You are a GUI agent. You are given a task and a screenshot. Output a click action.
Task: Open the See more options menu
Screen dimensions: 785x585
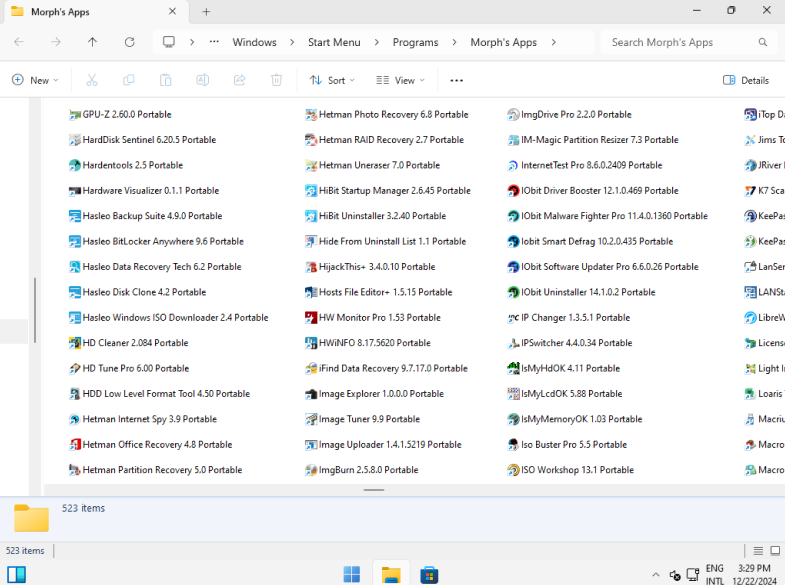tap(457, 80)
